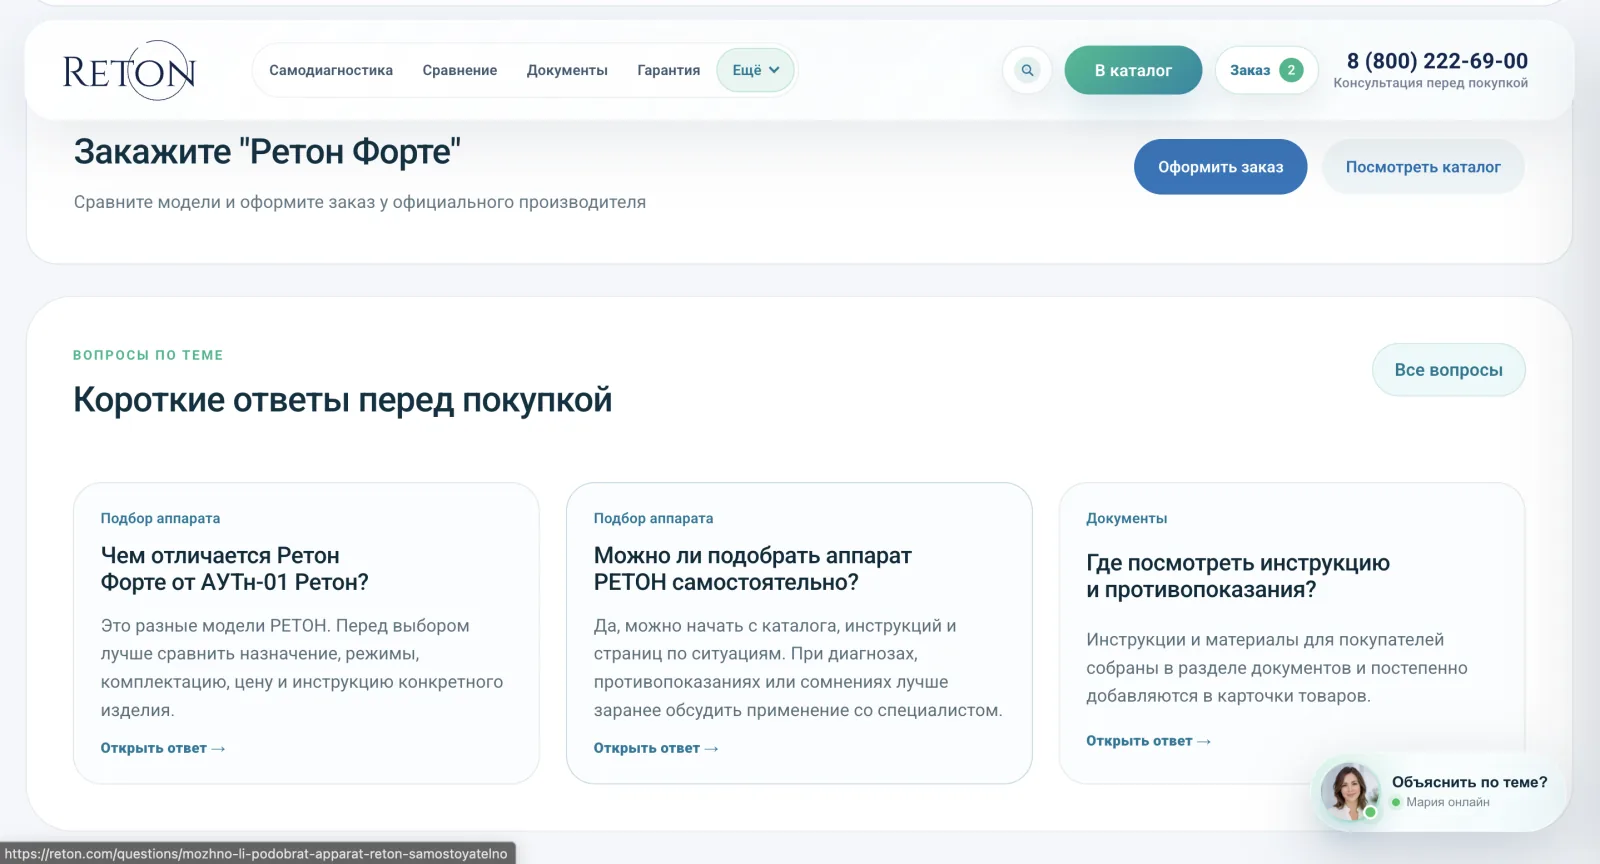The image size is (1600, 864).
Task: Click Подбор аппарата tag on second card
Action: click(x=653, y=518)
